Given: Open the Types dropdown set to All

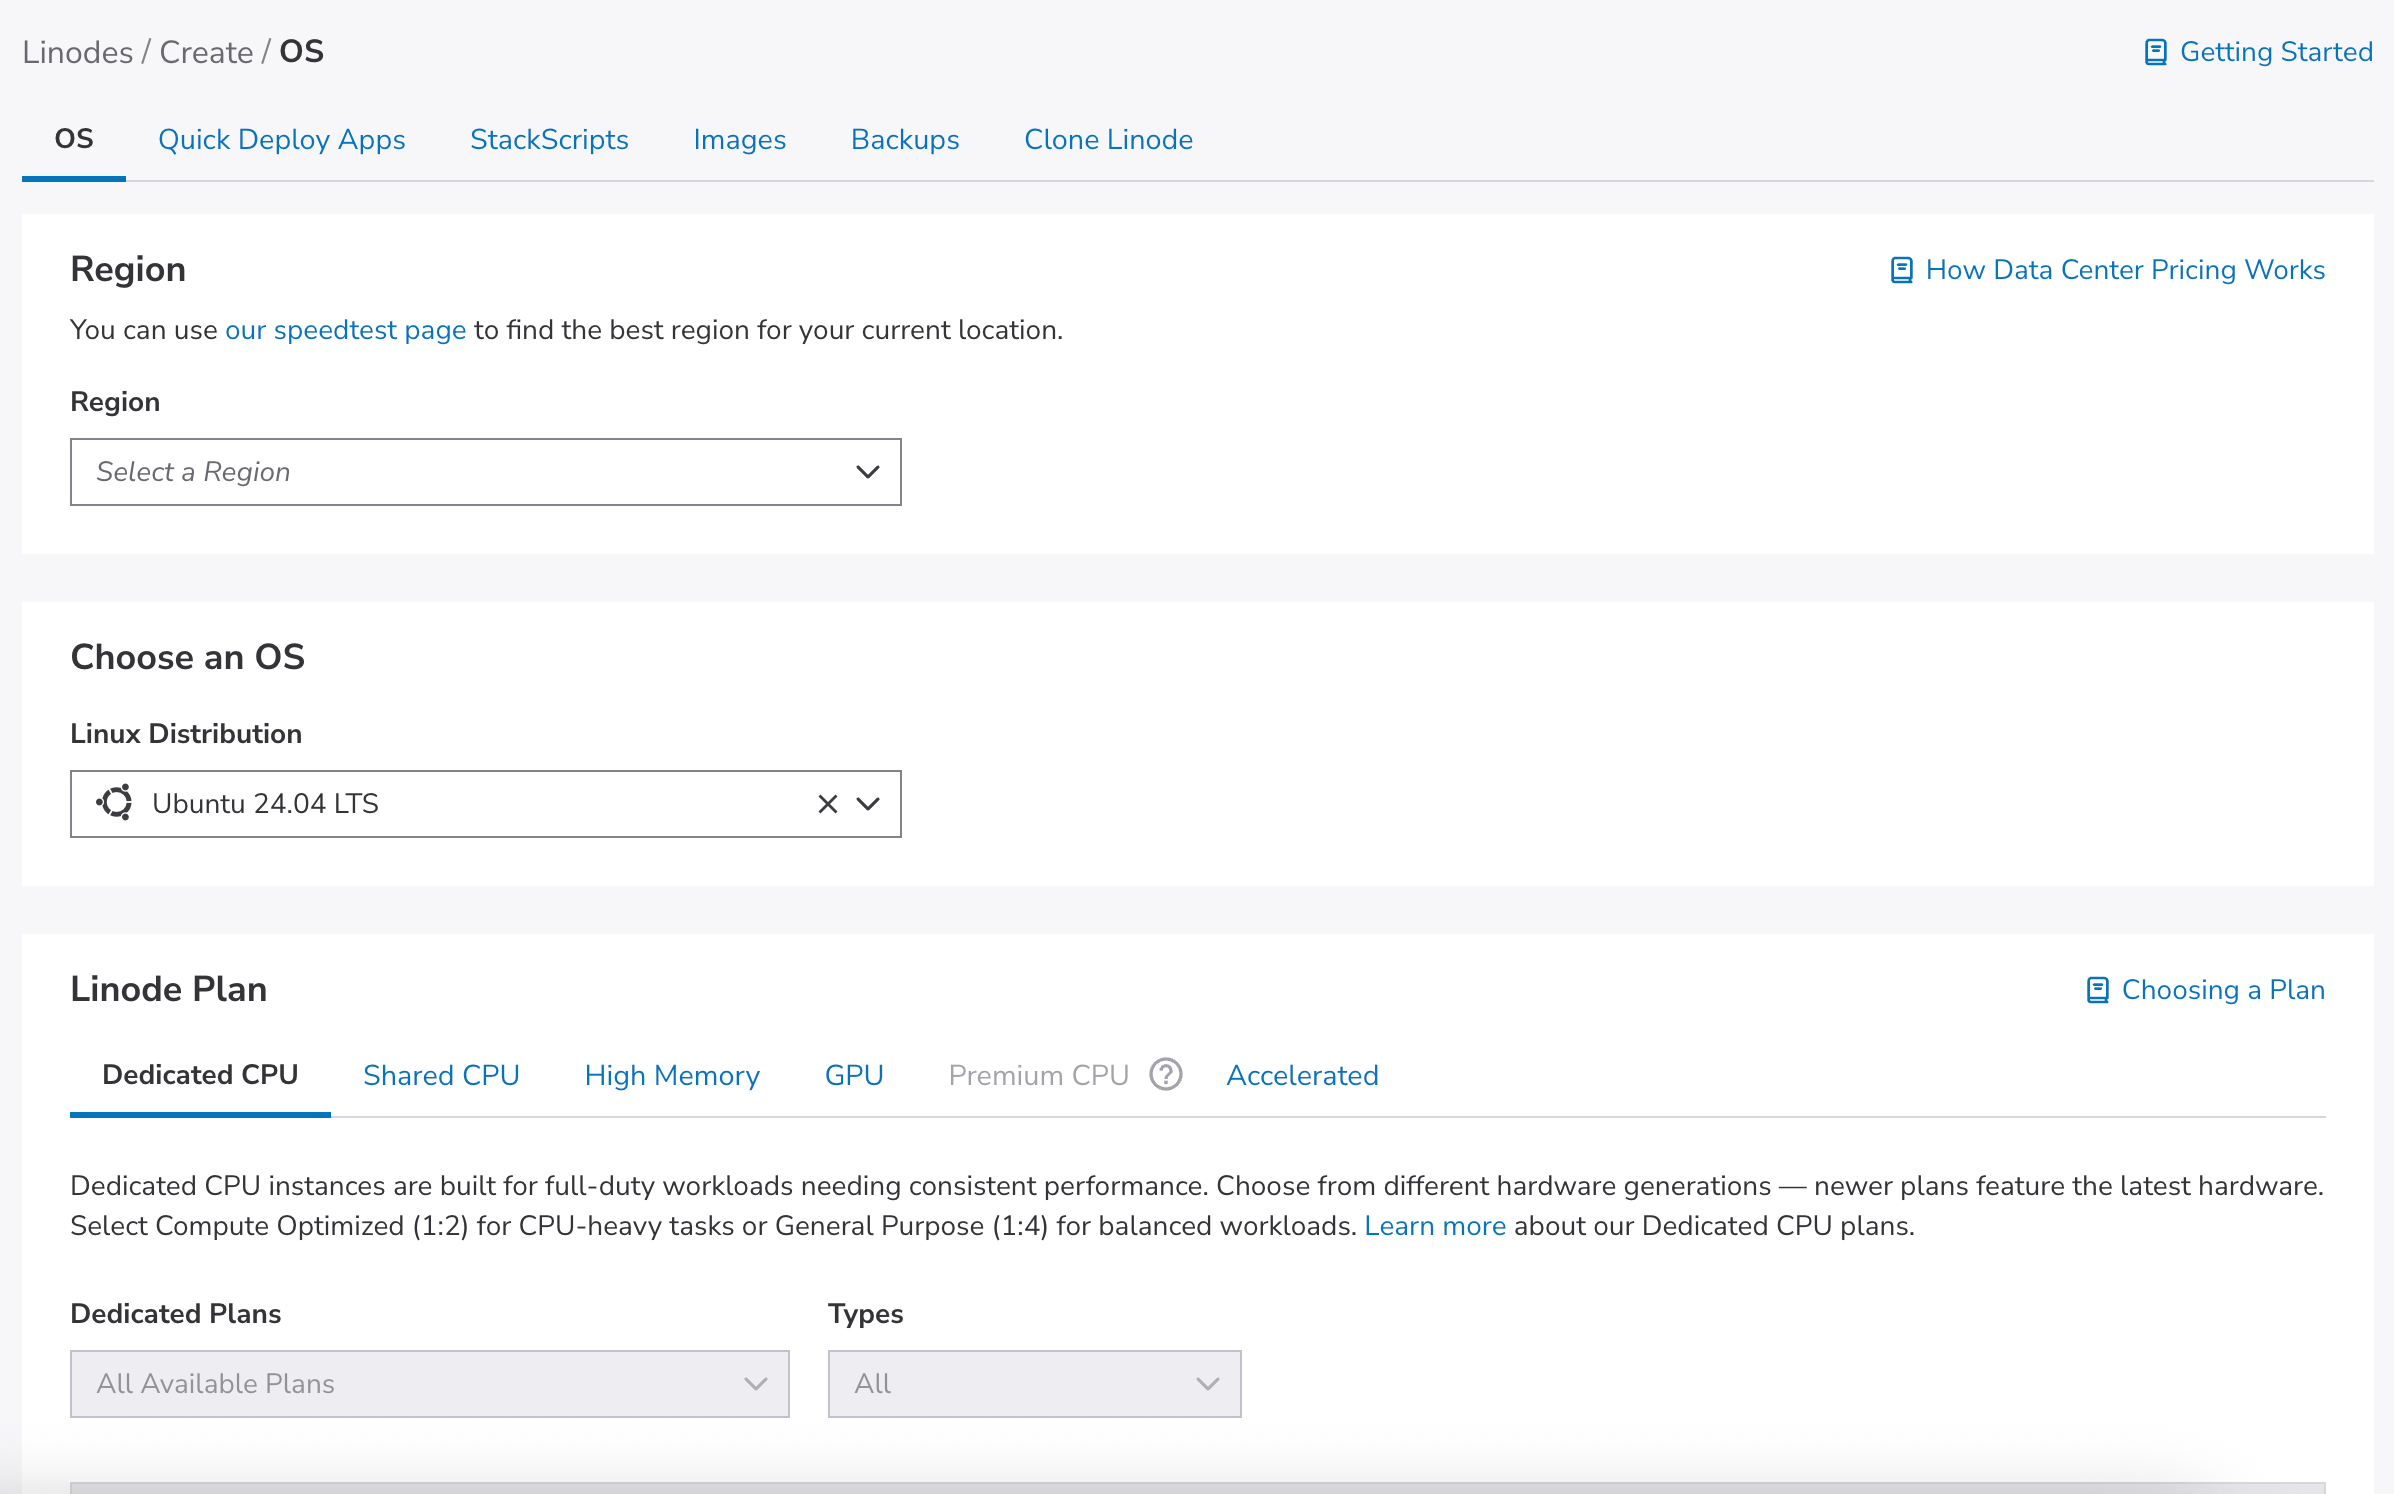Looking at the screenshot, I should [1034, 1384].
